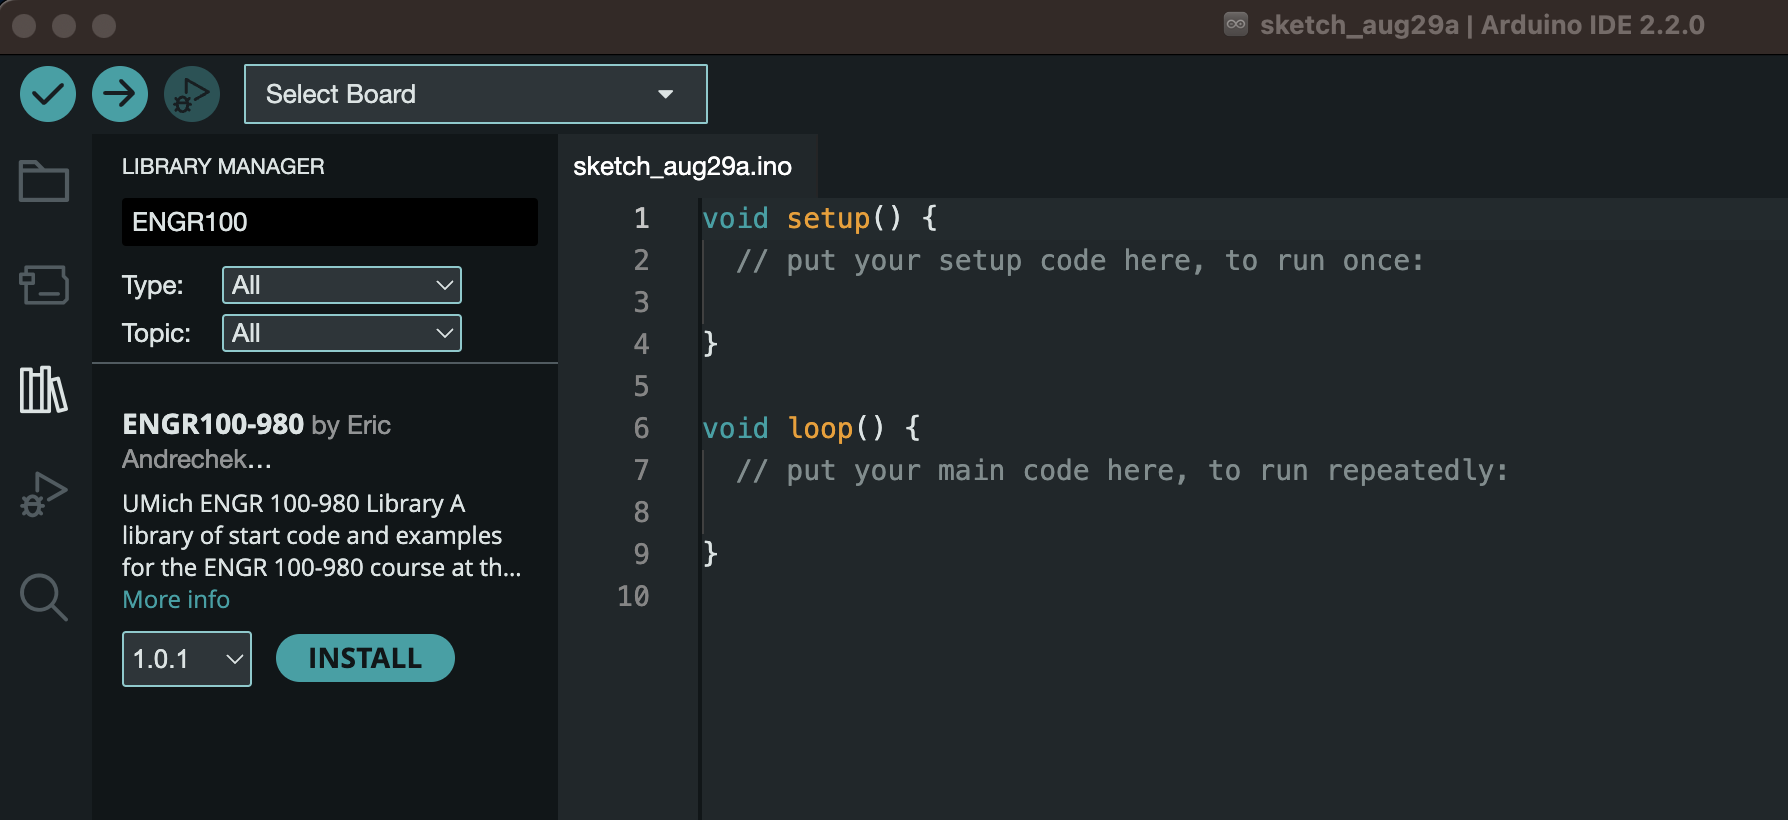Open the Select Board dropdown
The height and width of the screenshot is (820, 1788).
tap(476, 94)
